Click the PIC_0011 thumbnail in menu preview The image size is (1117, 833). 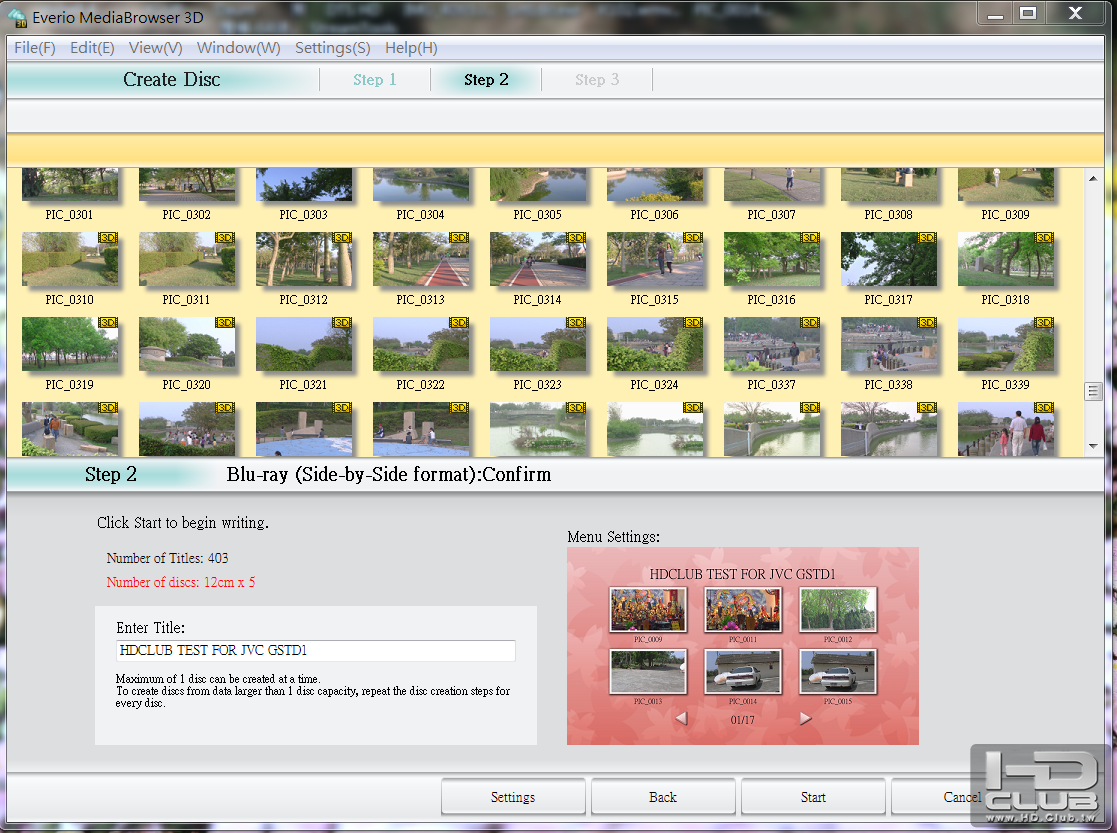[743, 609]
